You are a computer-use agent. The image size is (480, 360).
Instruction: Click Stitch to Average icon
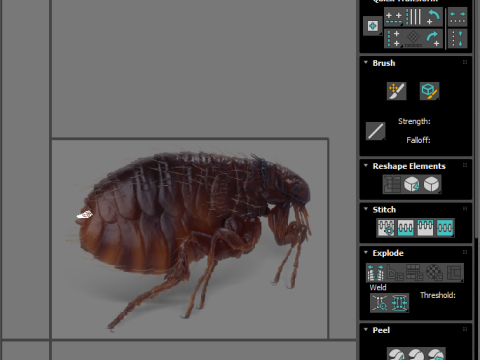pyautogui.click(x=405, y=228)
